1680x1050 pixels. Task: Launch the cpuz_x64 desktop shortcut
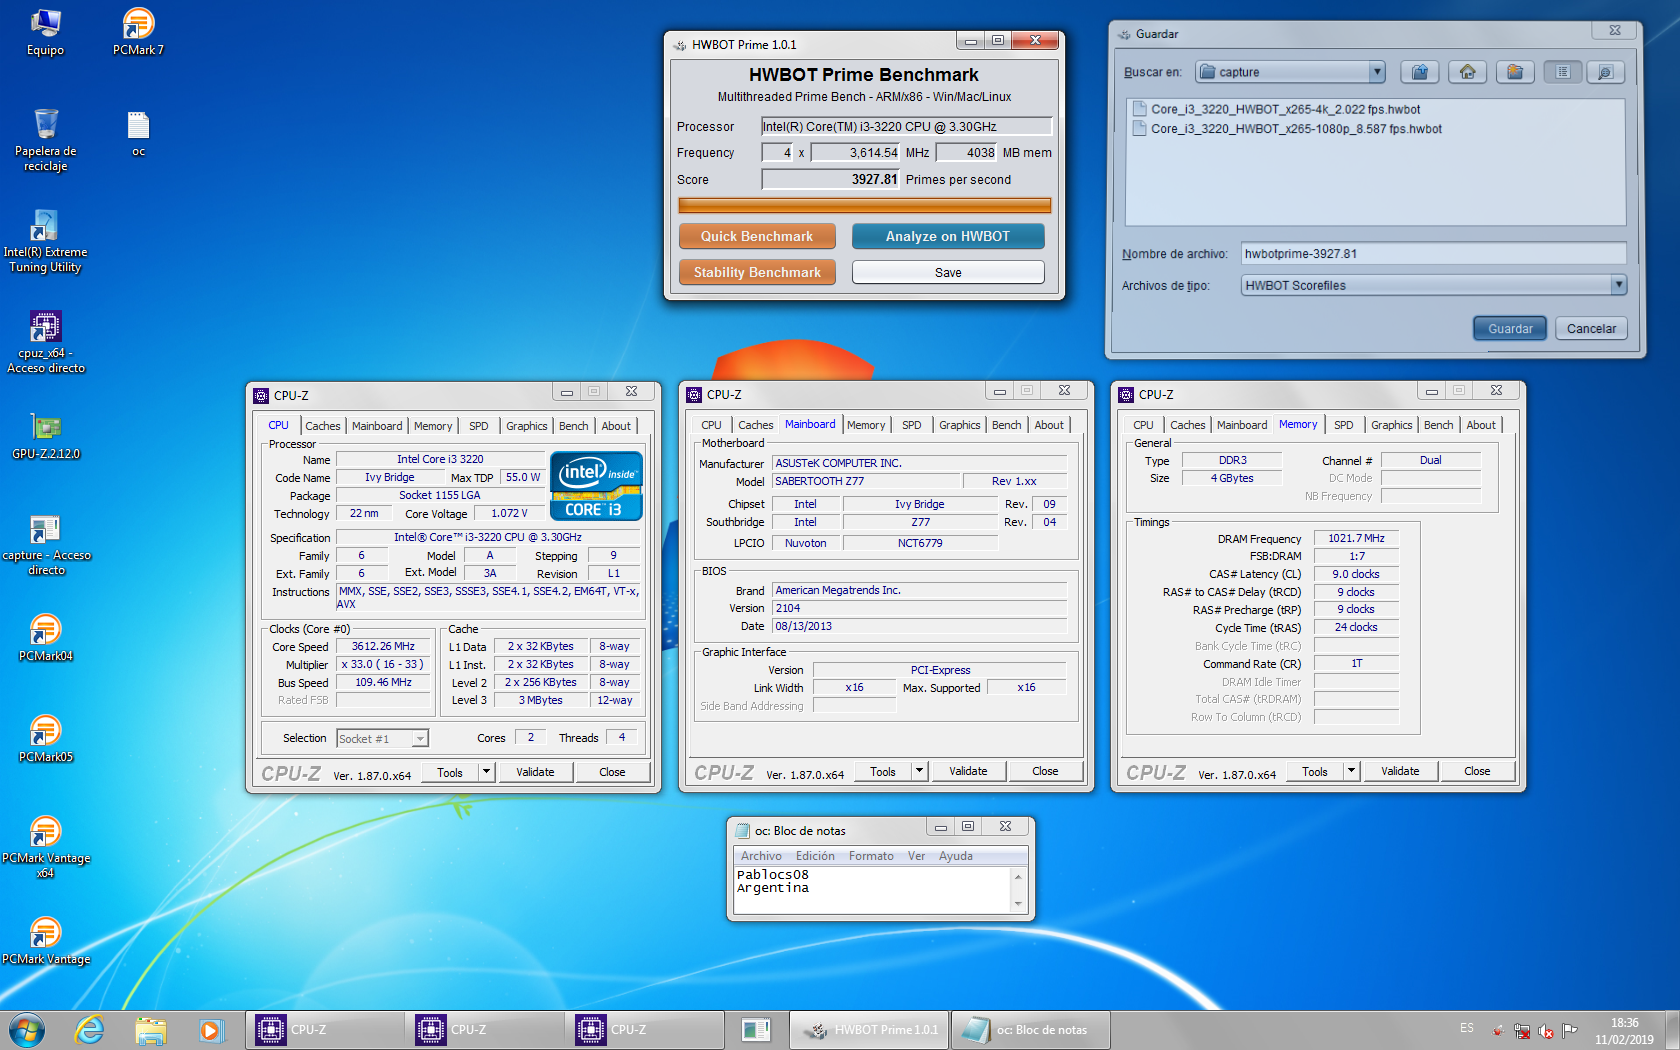click(45, 342)
